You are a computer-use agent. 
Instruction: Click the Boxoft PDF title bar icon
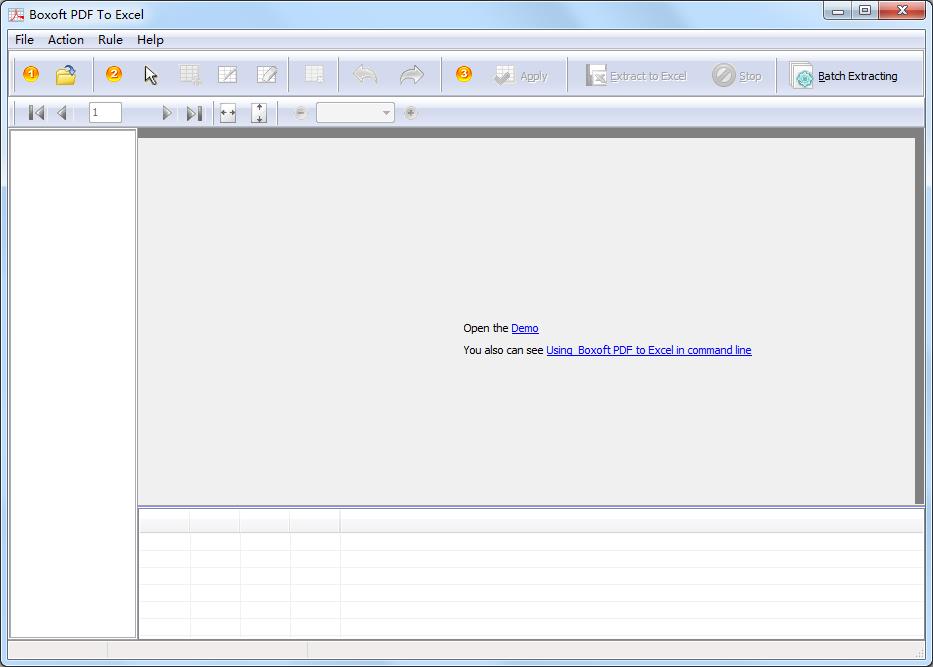pyautogui.click(x=16, y=14)
